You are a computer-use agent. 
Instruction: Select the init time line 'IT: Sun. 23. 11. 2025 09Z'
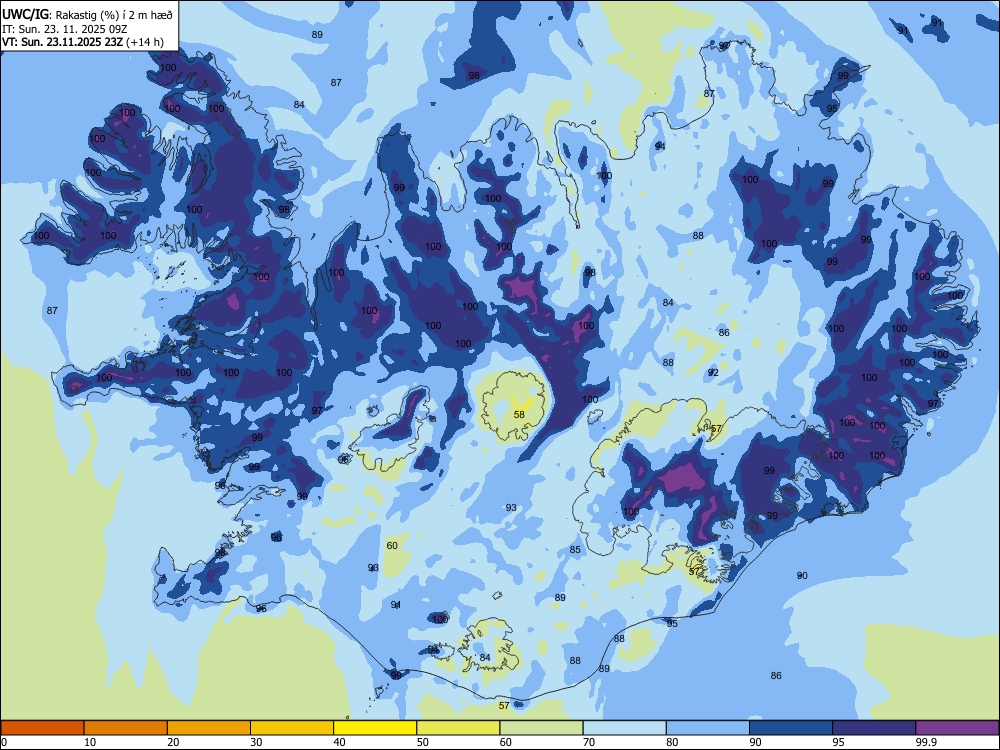64,29
